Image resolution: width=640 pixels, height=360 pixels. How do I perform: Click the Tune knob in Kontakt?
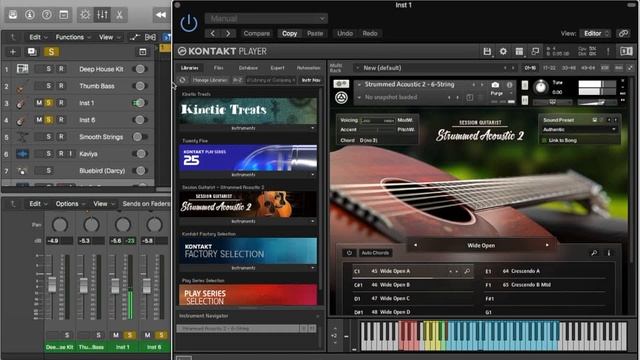tap(541, 87)
